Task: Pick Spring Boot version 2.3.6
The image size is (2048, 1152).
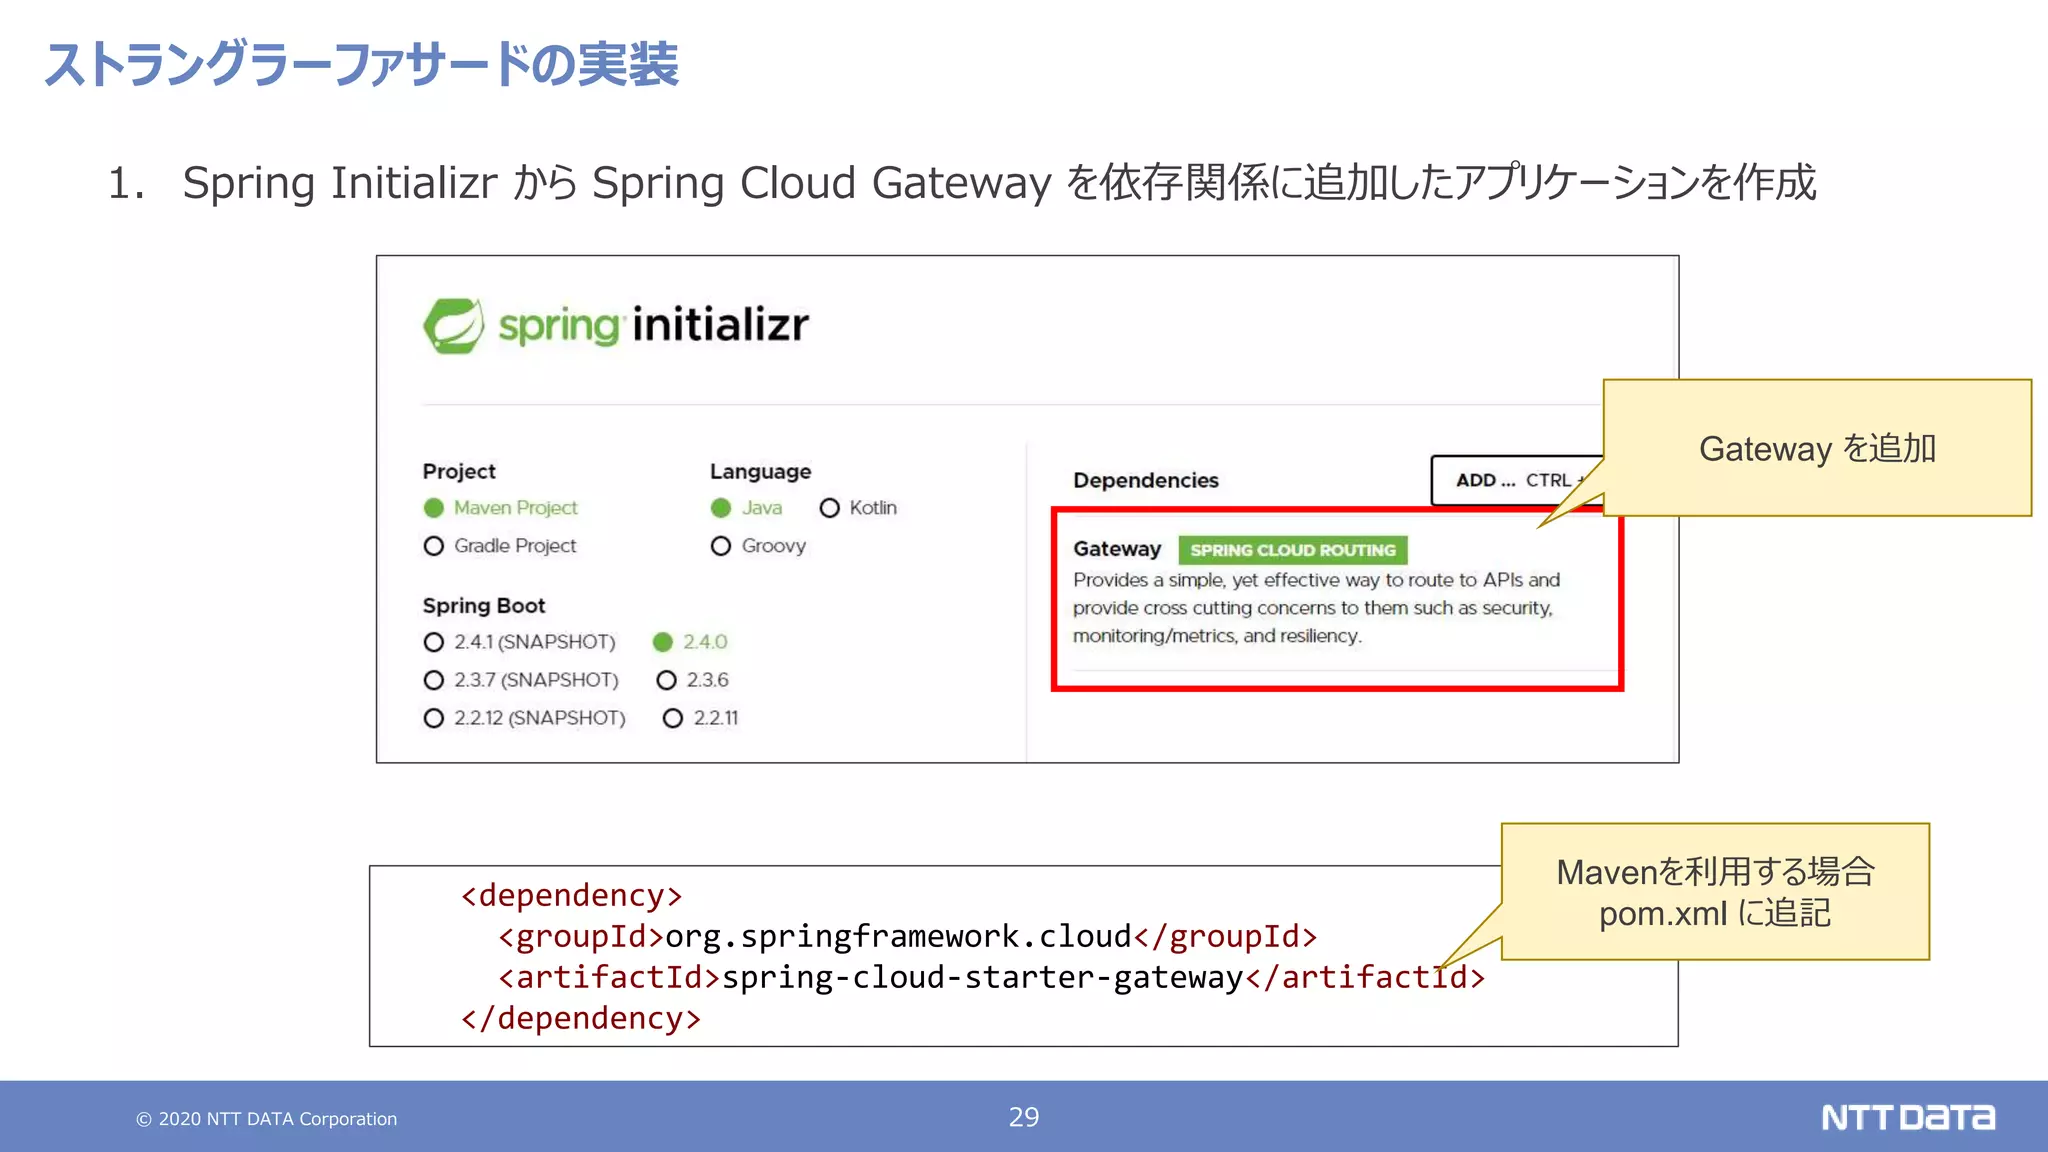Action: [666, 680]
